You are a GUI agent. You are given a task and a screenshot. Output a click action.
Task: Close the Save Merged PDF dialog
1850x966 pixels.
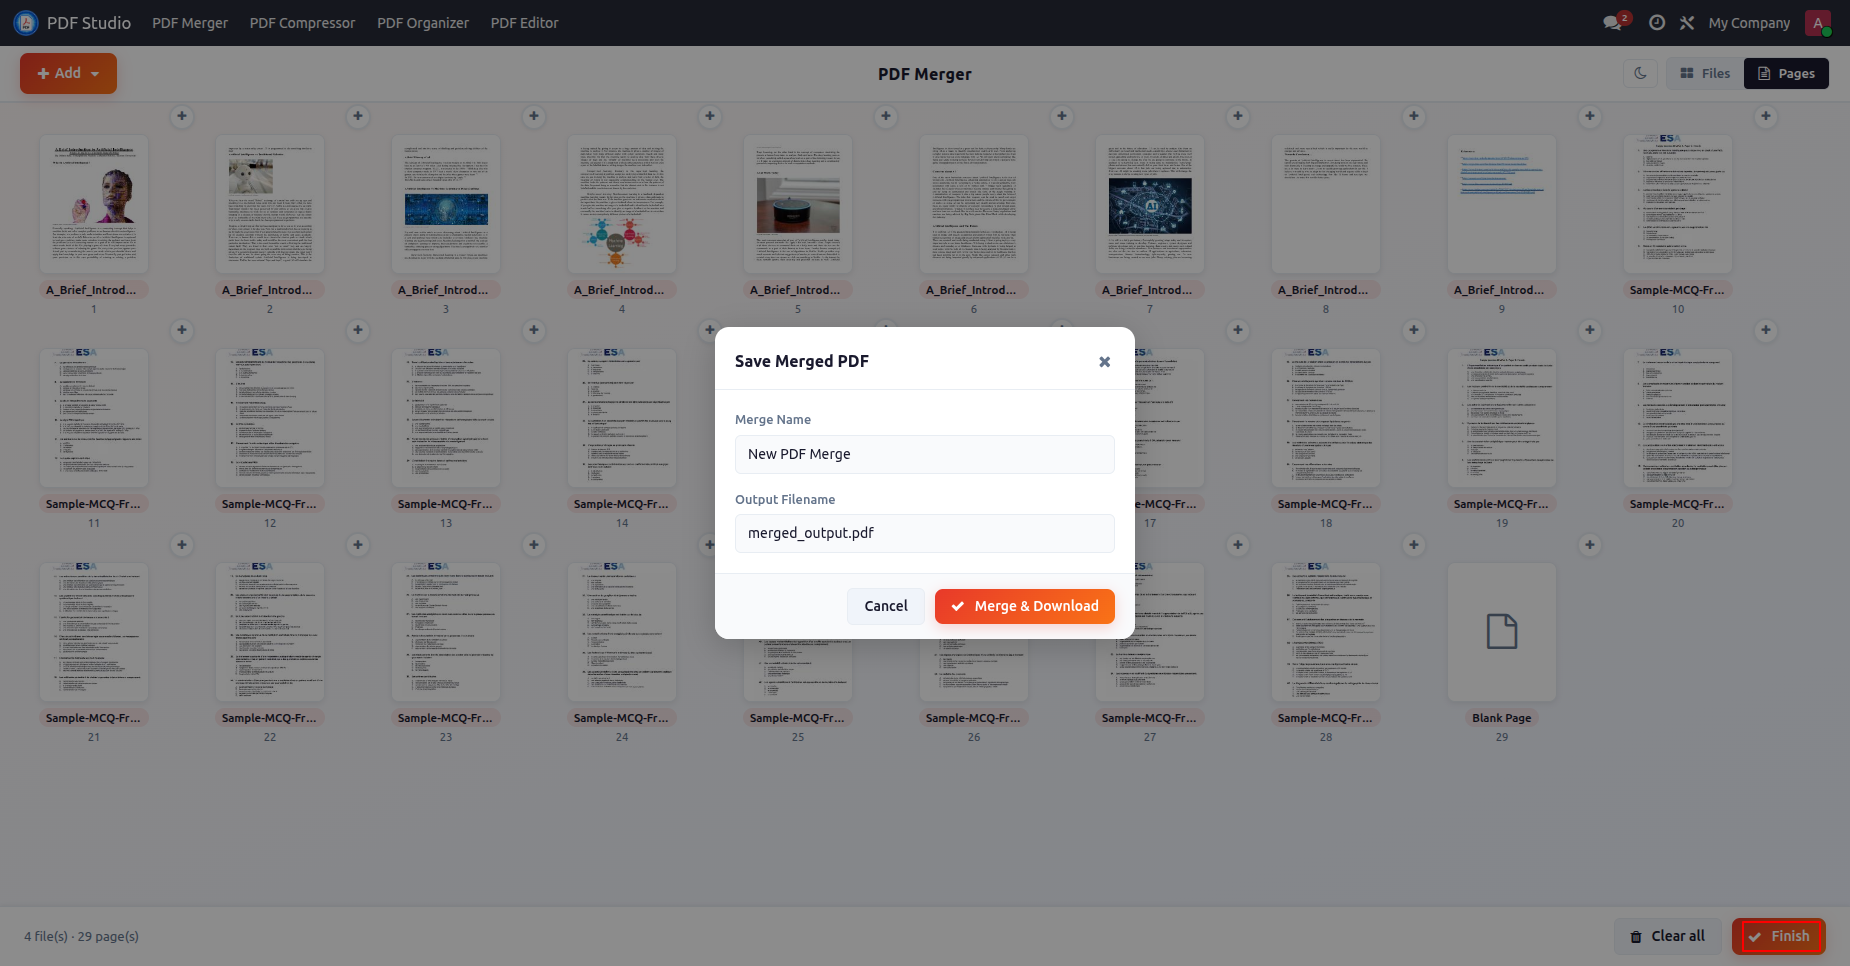coord(1104,362)
